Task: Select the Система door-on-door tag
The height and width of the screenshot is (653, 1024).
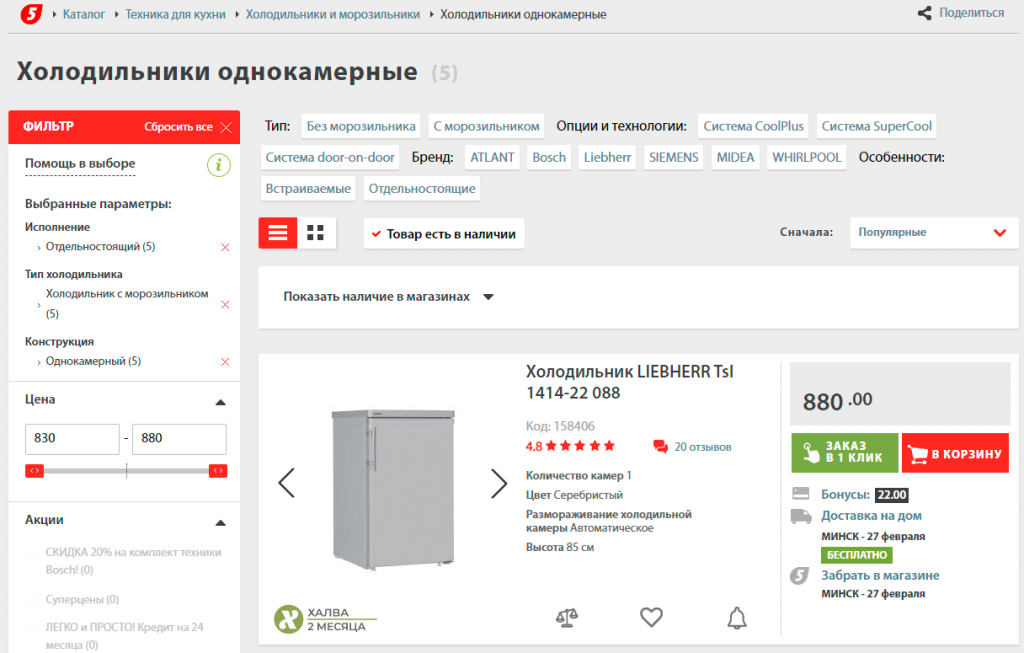Action: pos(330,157)
